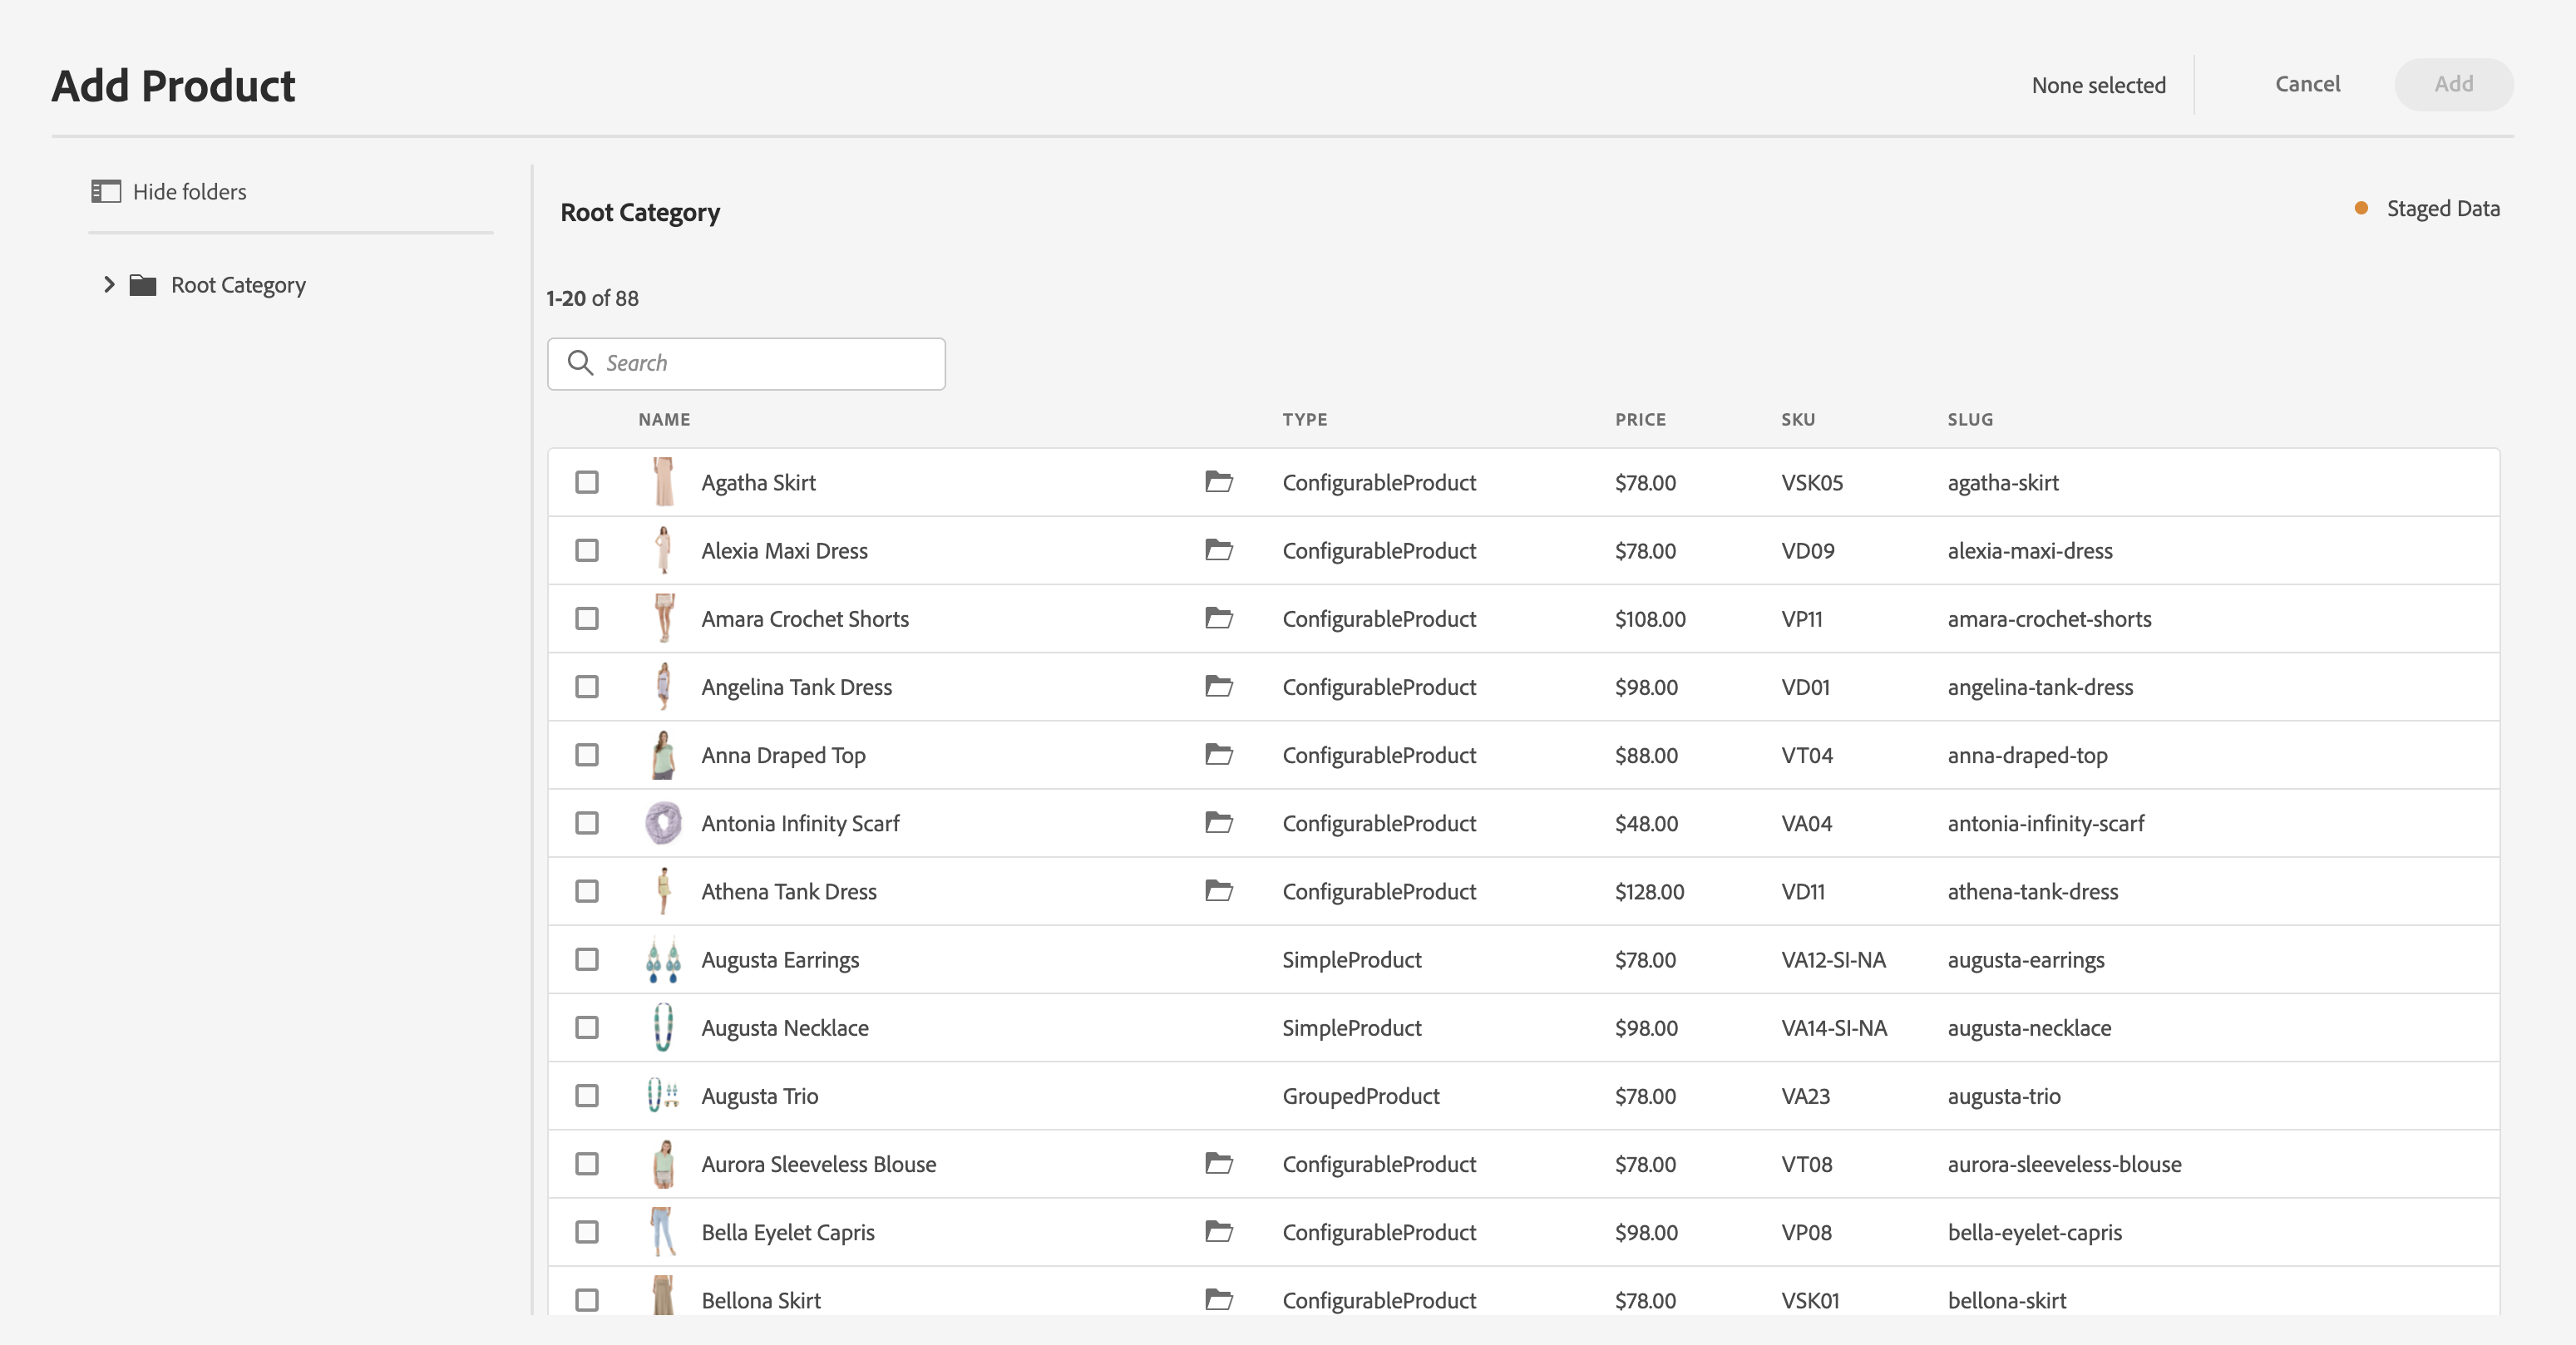Click the Root Category folder icon
2576x1345 pixels.
coord(143,285)
